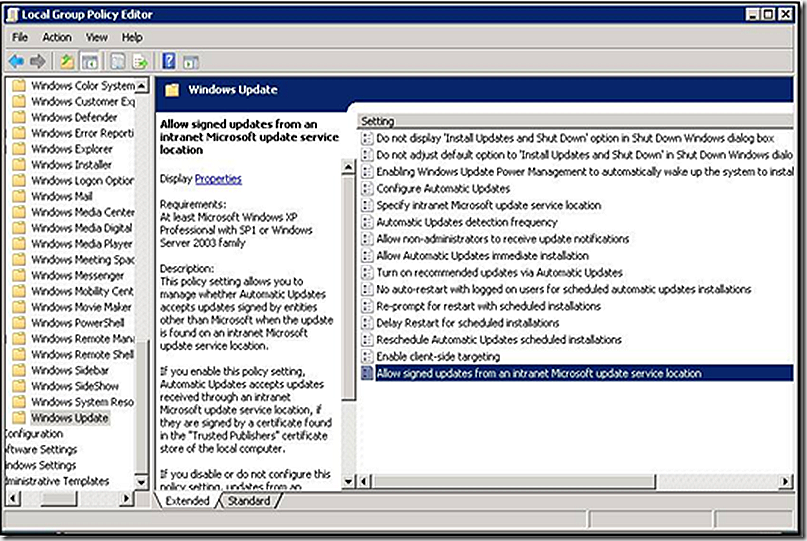The width and height of the screenshot is (807, 541).
Task: Click the Windows Installer folder icon
Action: (x=19, y=165)
